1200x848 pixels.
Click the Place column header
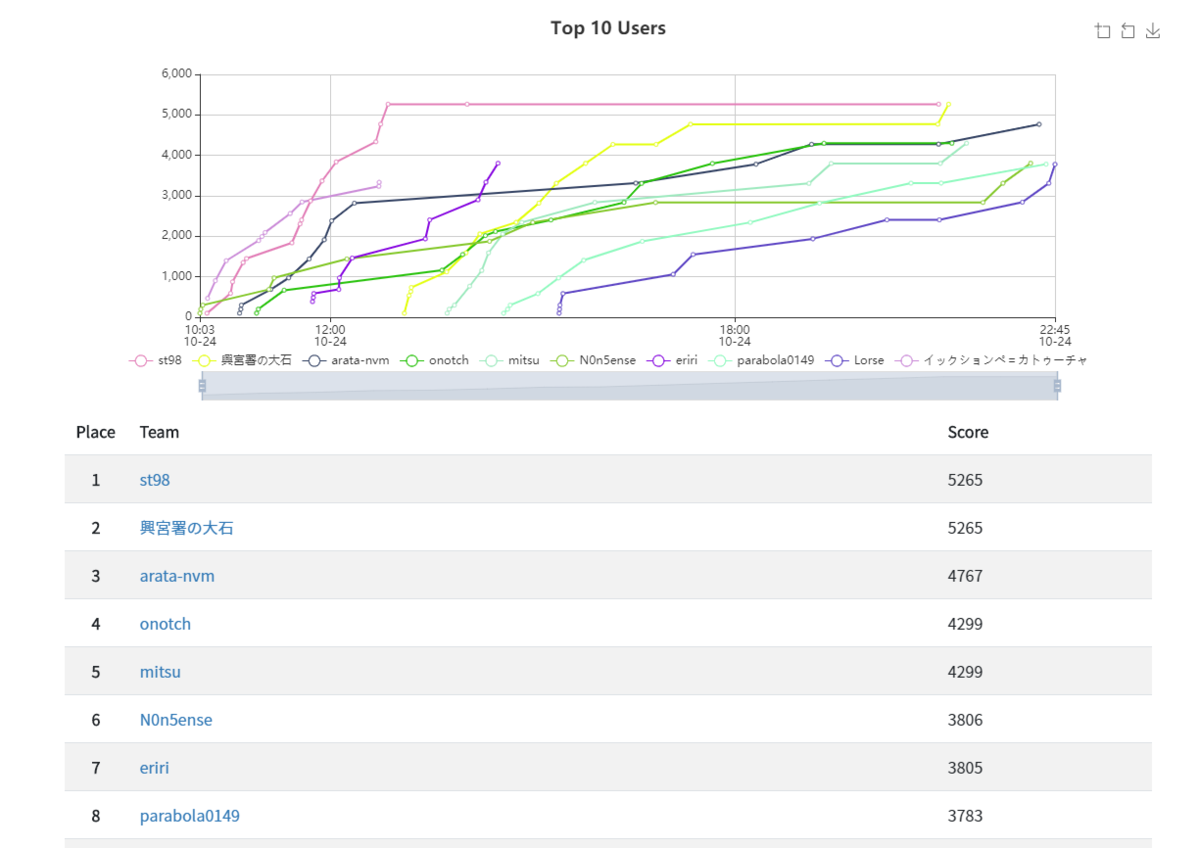[x=95, y=432]
